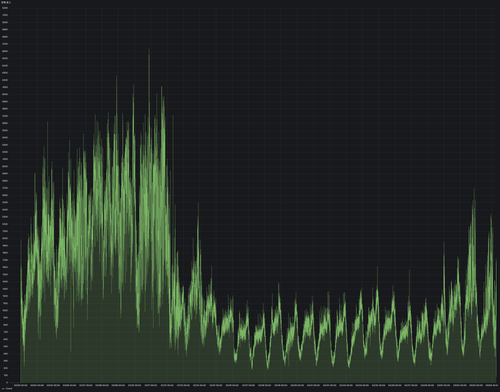Viewport: 500px width, 392px height.
Task: Click the Count legend label
Action: coord(9,388)
